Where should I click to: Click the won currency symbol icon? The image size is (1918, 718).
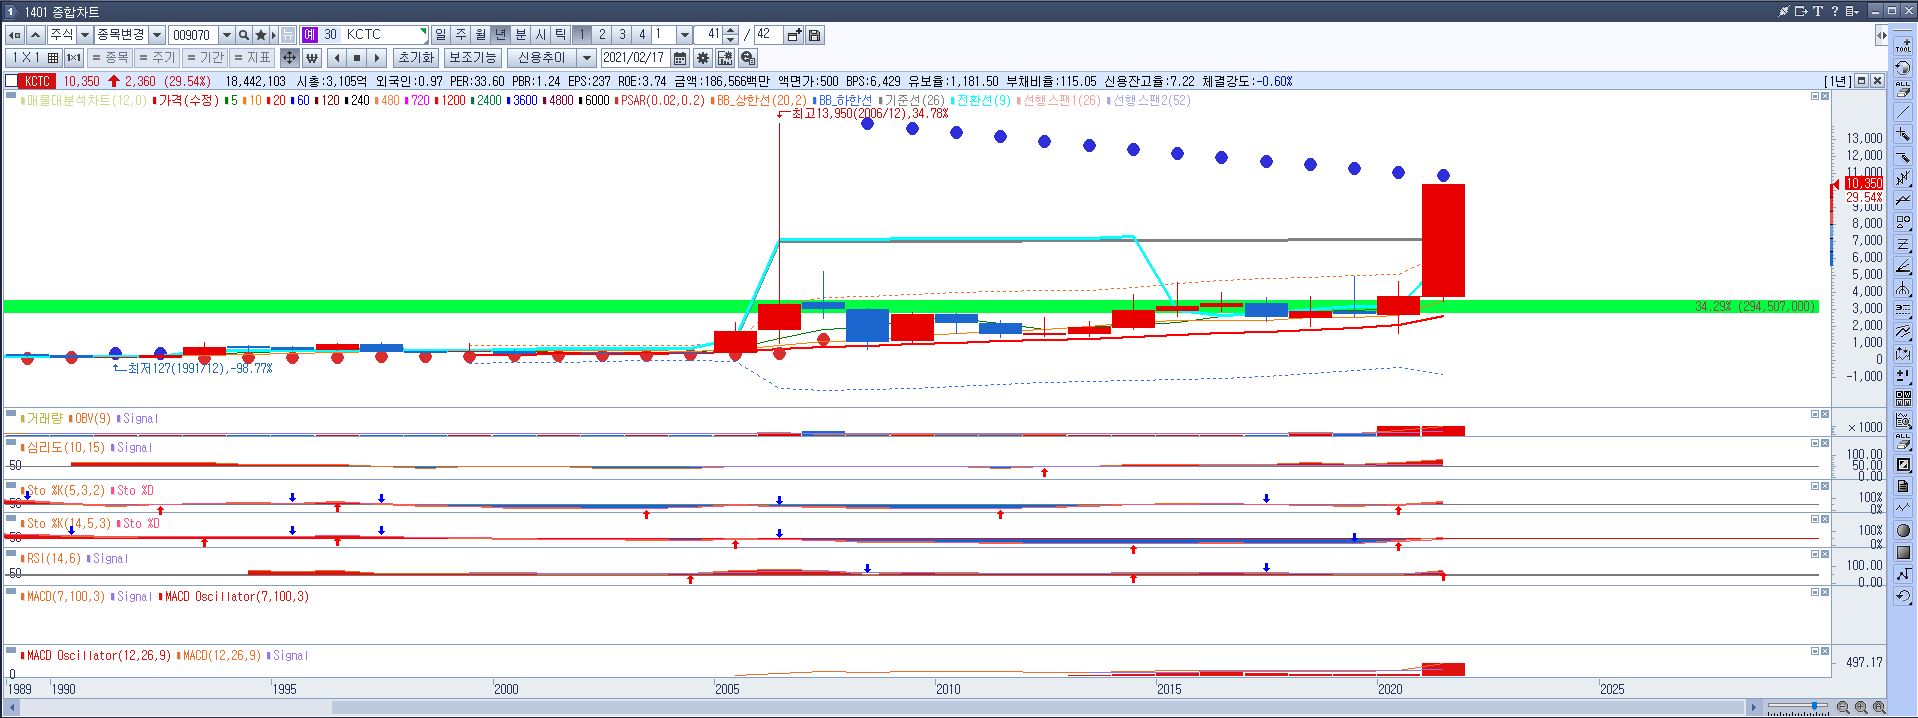(x=311, y=58)
